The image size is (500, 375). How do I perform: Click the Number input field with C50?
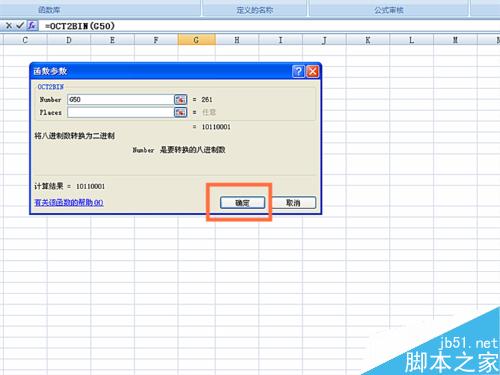[x=121, y=99]
